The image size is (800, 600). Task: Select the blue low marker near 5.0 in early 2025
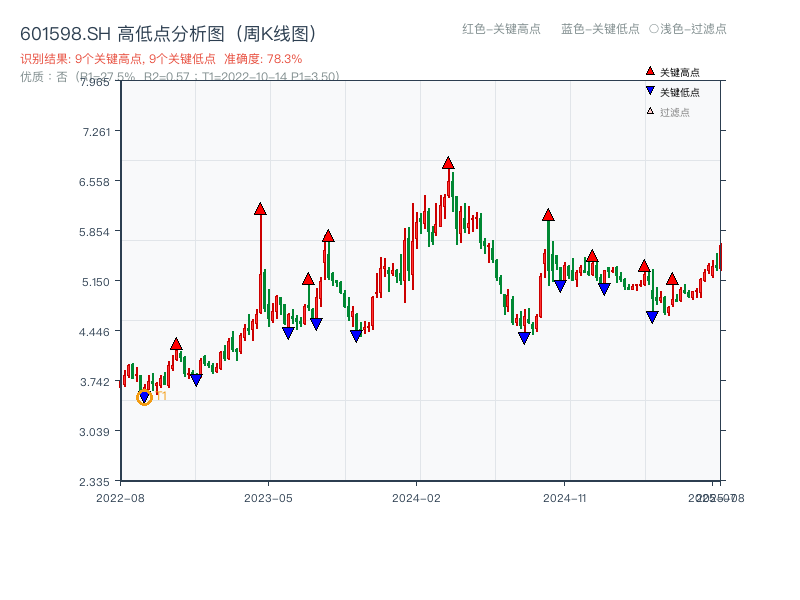605,289
